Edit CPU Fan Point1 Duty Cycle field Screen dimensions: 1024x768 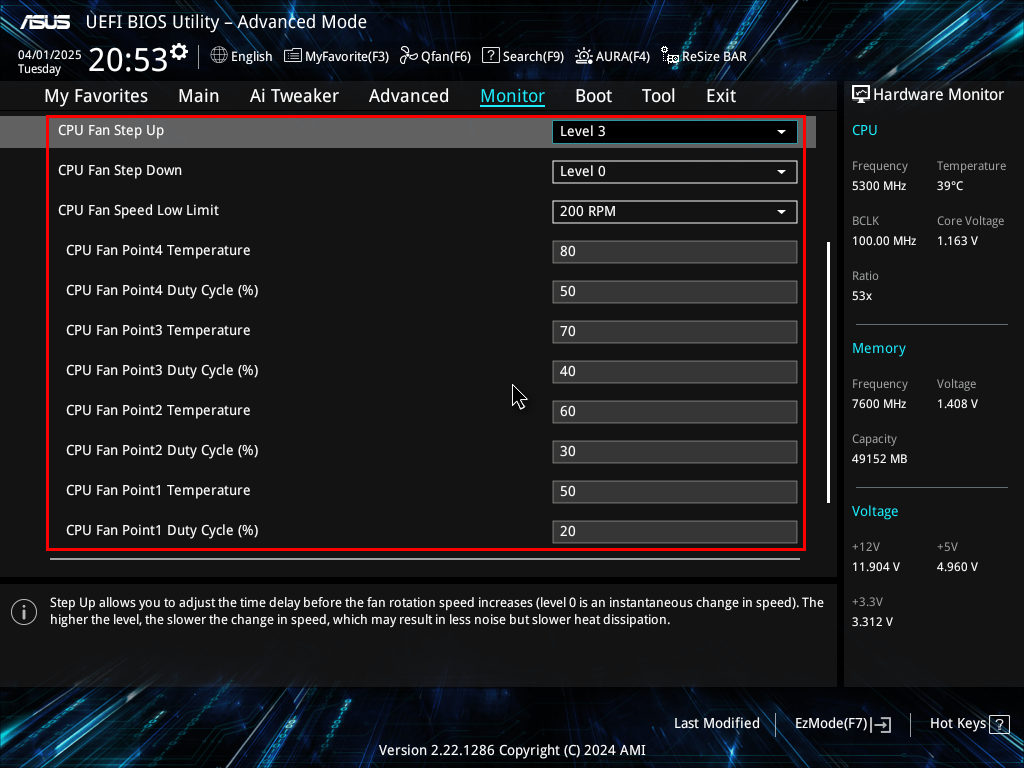675,532
